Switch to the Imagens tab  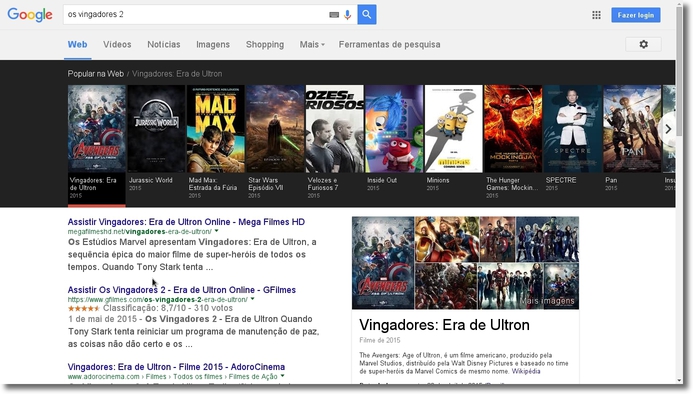point(213,45)
